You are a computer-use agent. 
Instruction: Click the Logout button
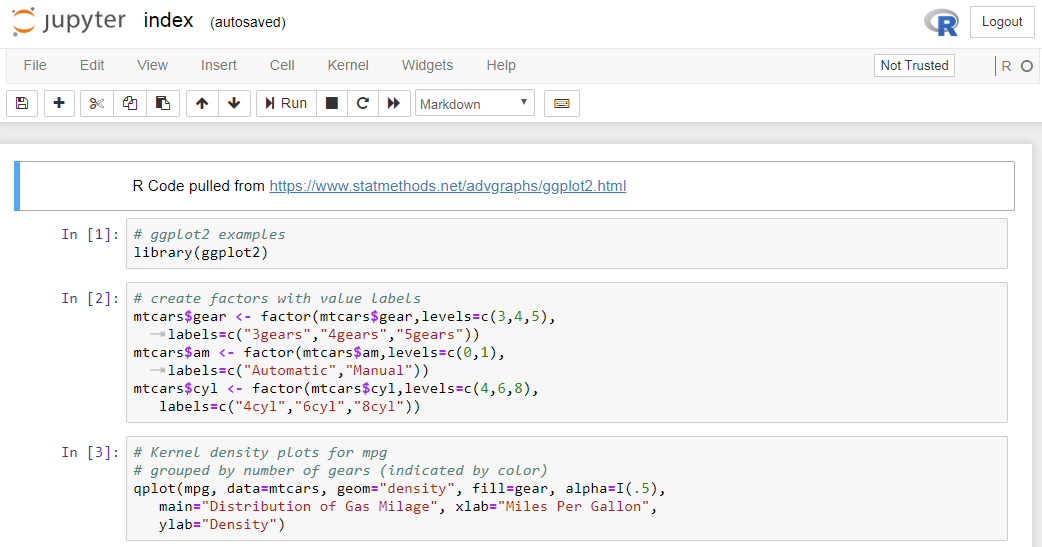tap(1001, 22)
